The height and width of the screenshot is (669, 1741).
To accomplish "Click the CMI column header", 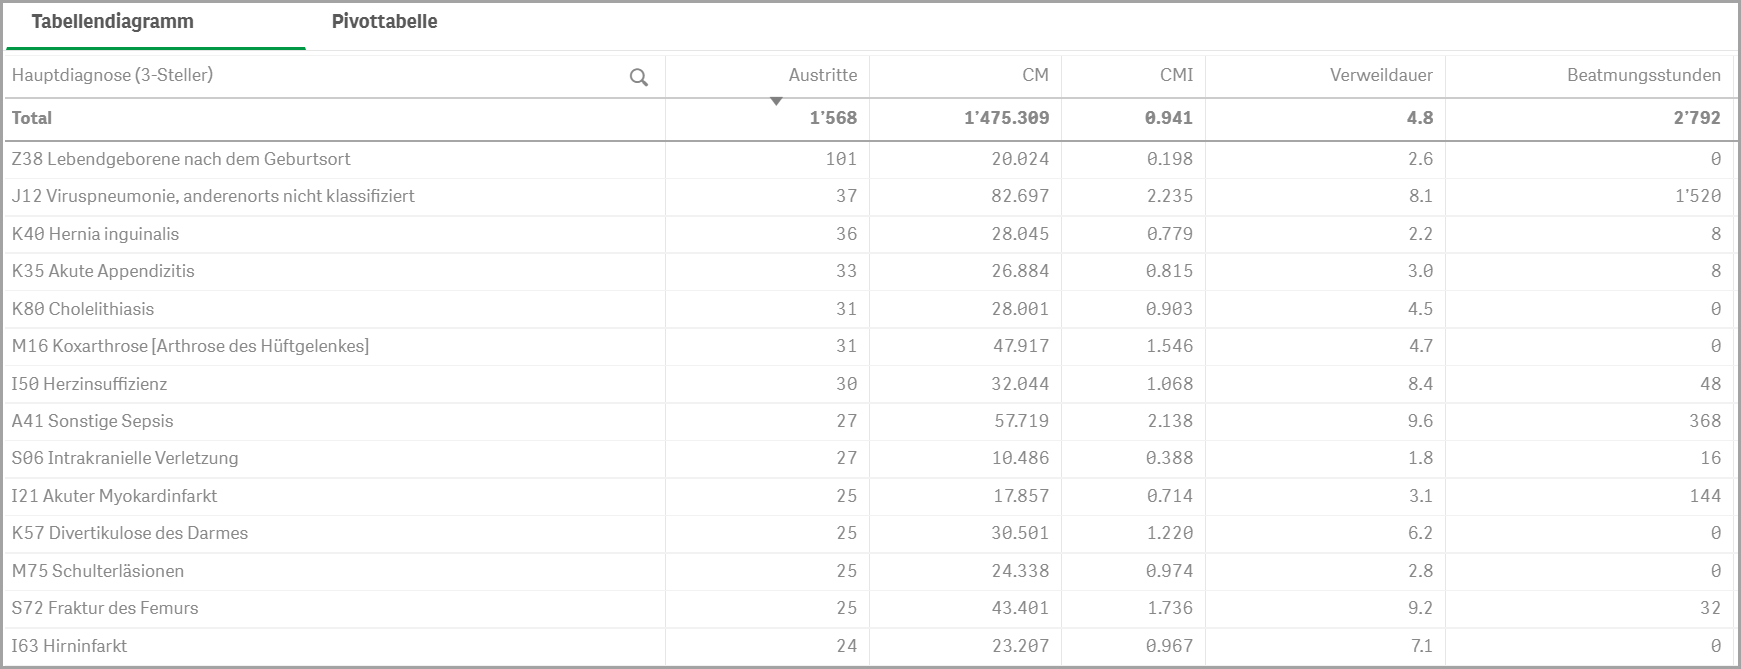I will click(x=1176, y=75).
